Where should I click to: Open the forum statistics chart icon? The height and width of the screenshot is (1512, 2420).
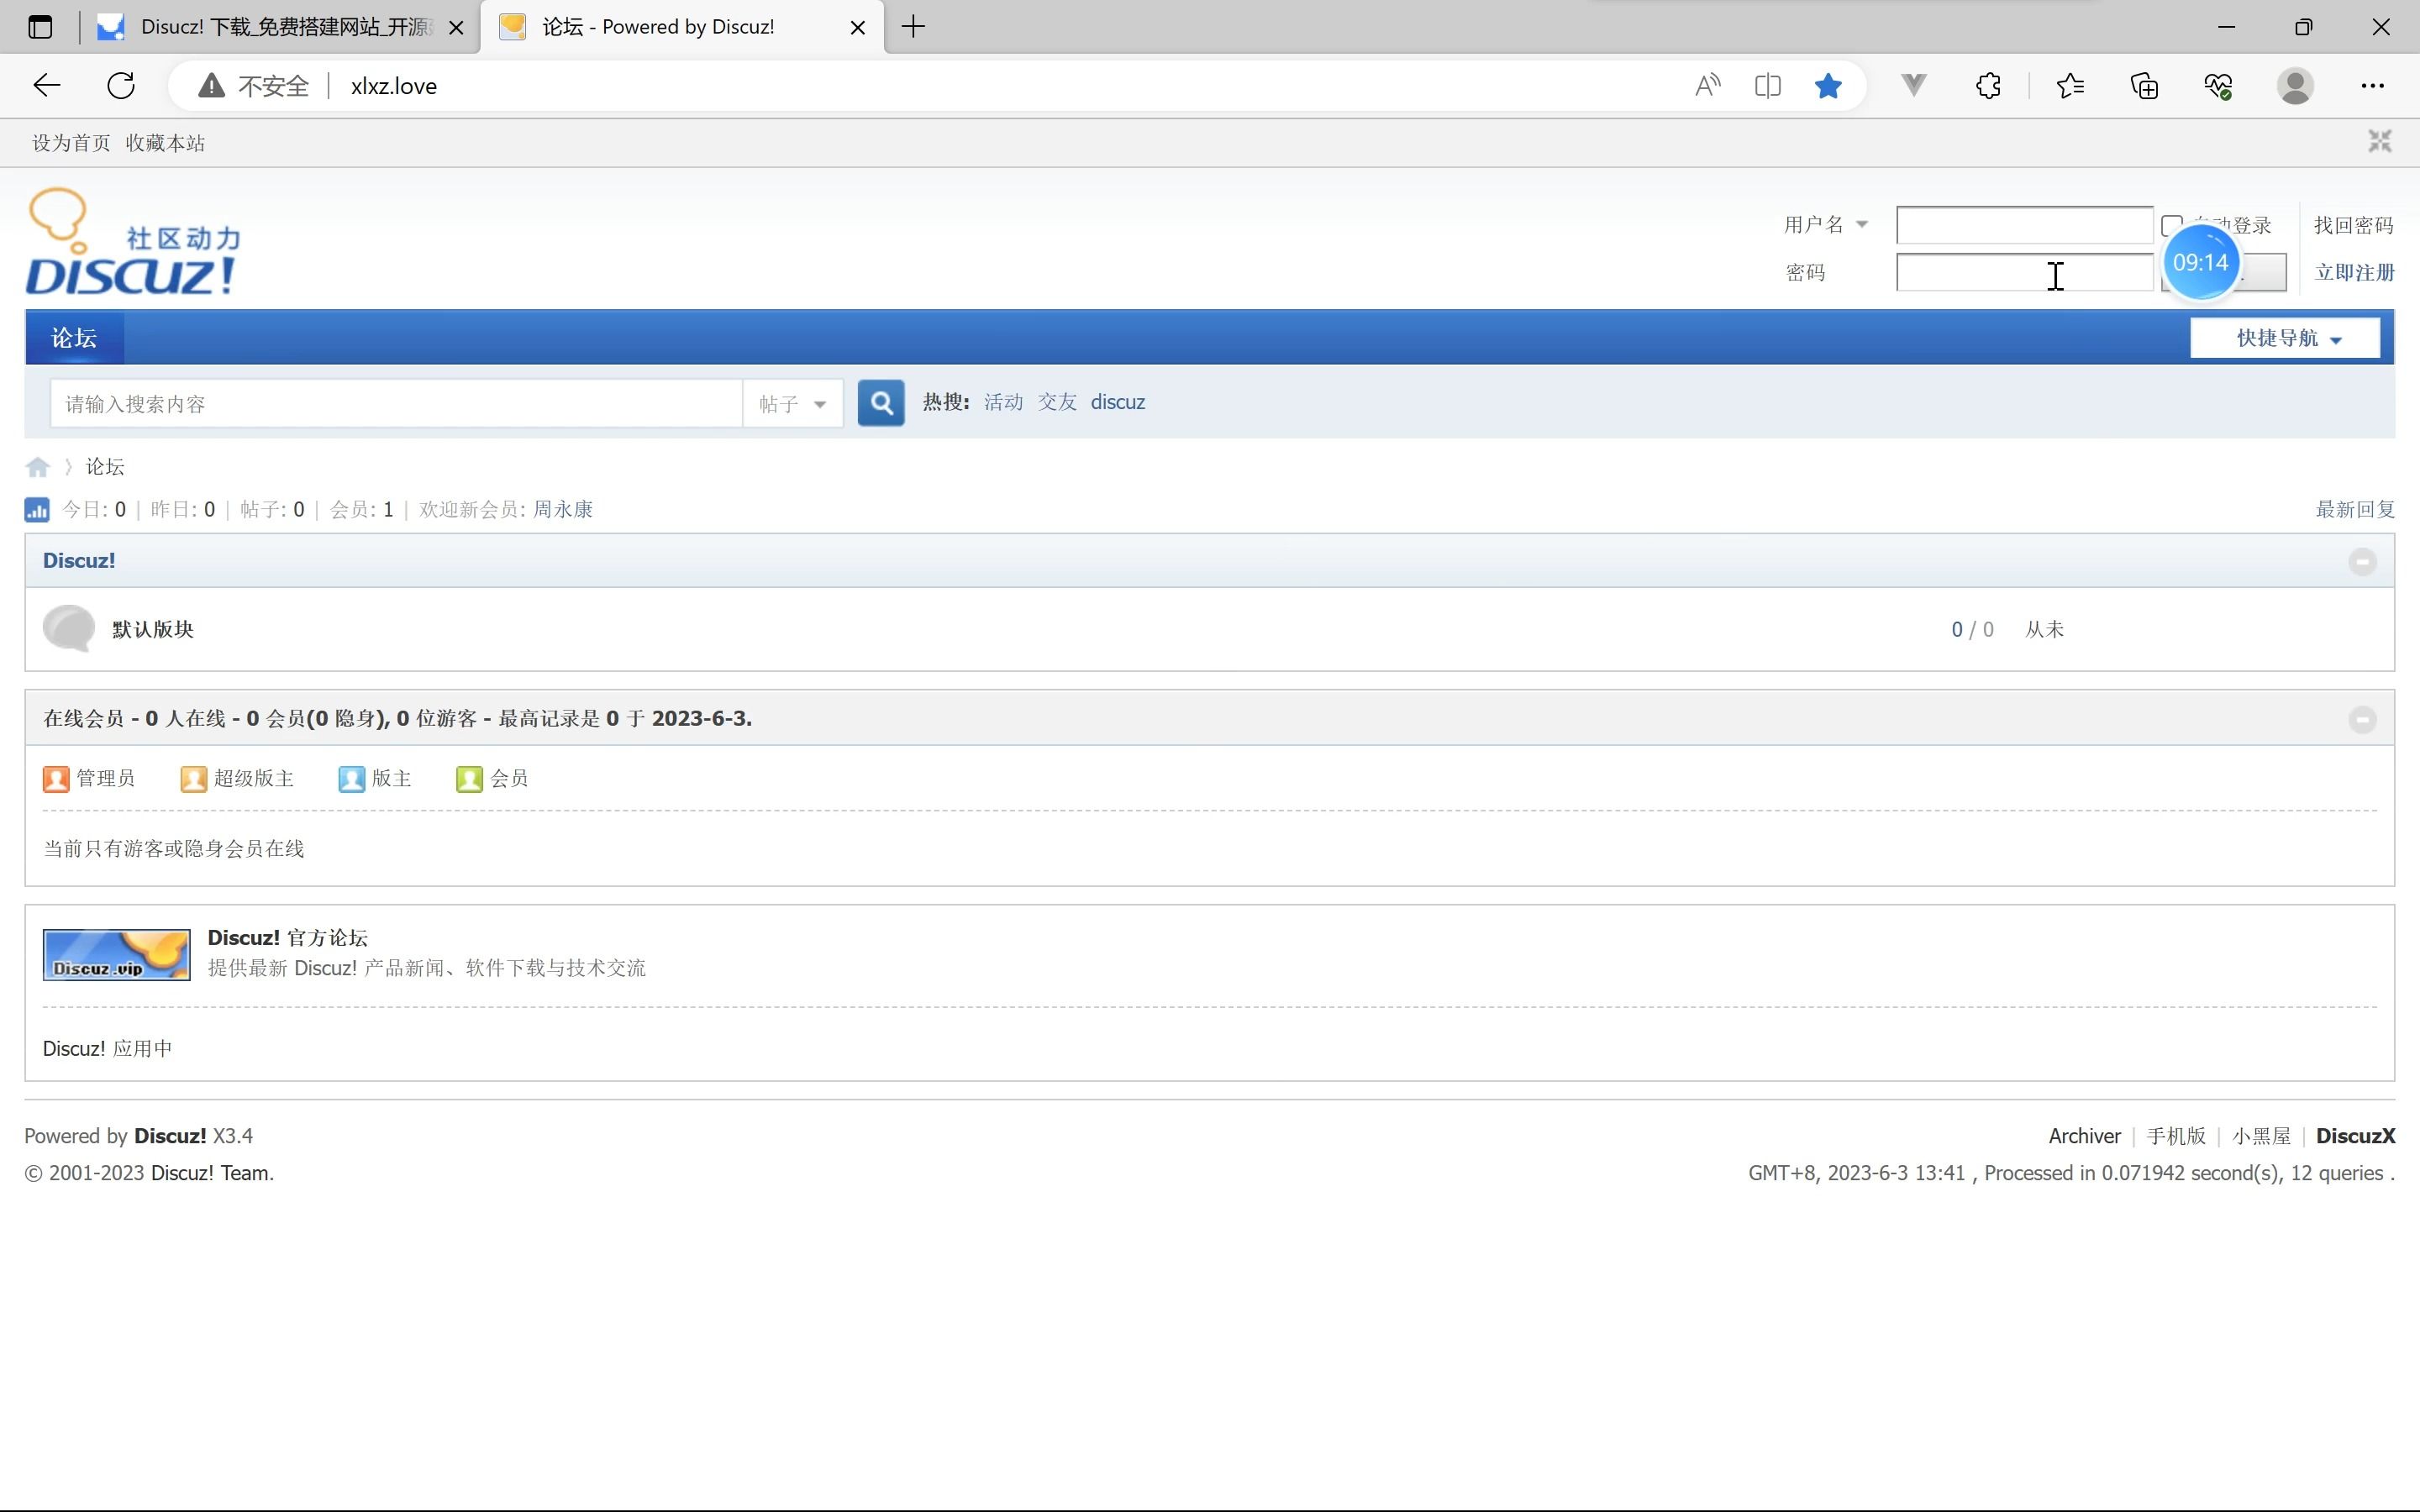(x=37, y=510)
